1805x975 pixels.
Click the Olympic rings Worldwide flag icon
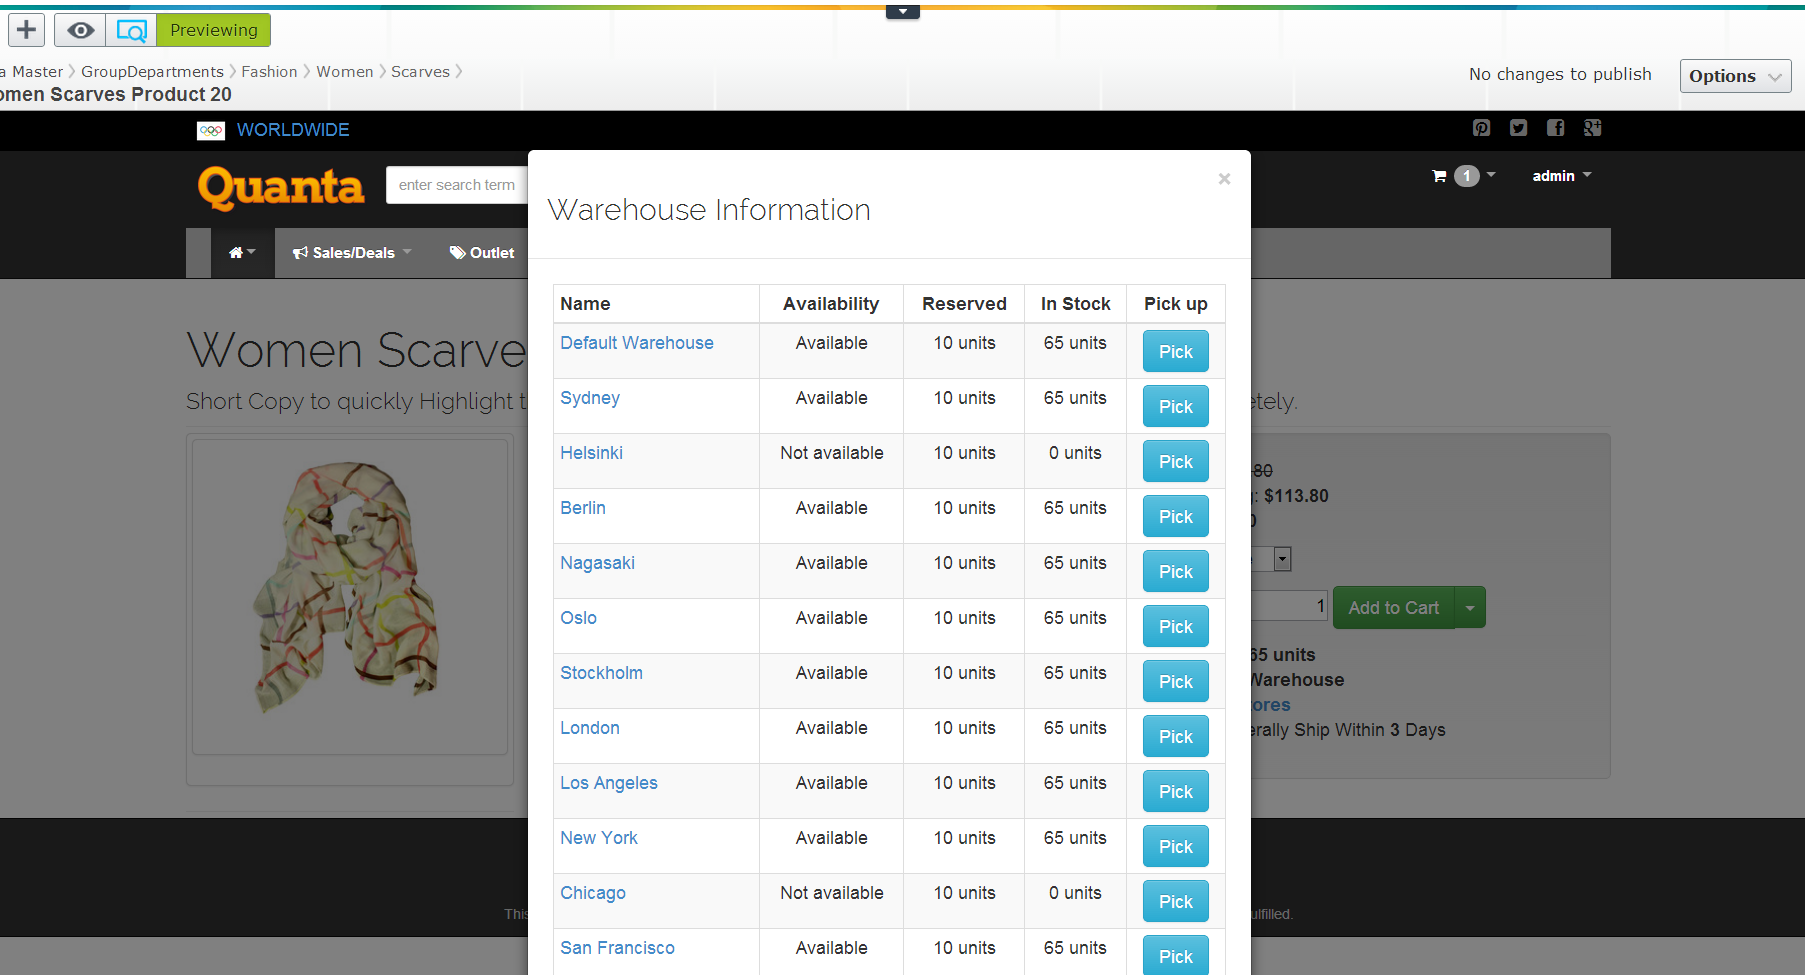pos(211,130)
